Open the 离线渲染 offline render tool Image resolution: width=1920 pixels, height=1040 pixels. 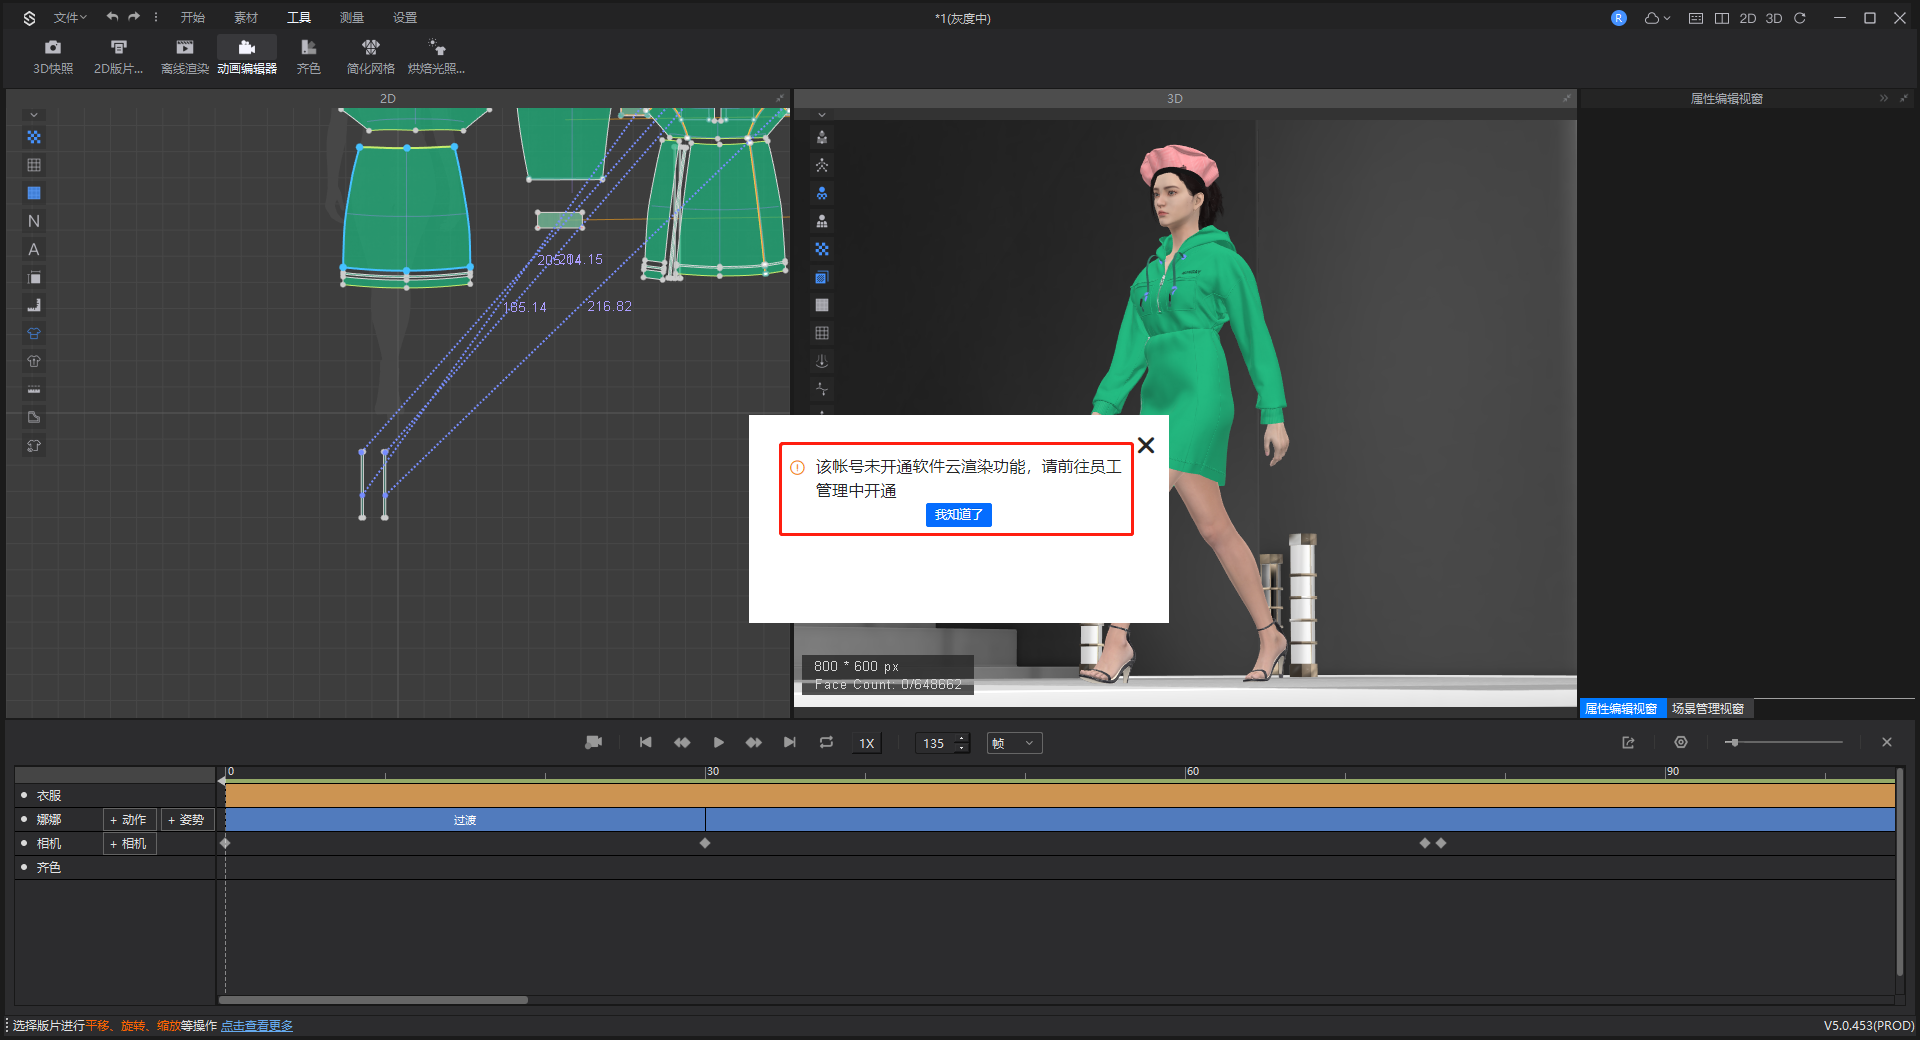tap(185, 56)
